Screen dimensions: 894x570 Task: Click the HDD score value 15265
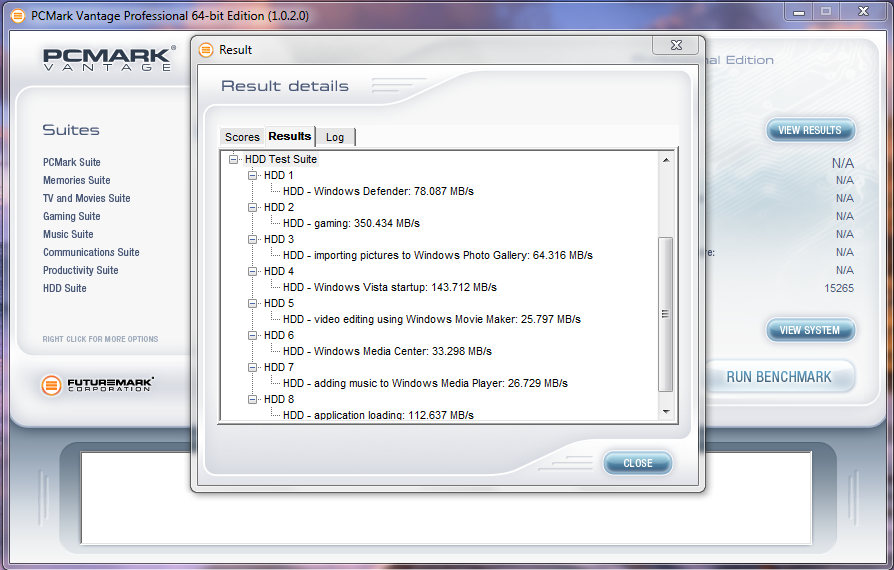coord(839,288)
